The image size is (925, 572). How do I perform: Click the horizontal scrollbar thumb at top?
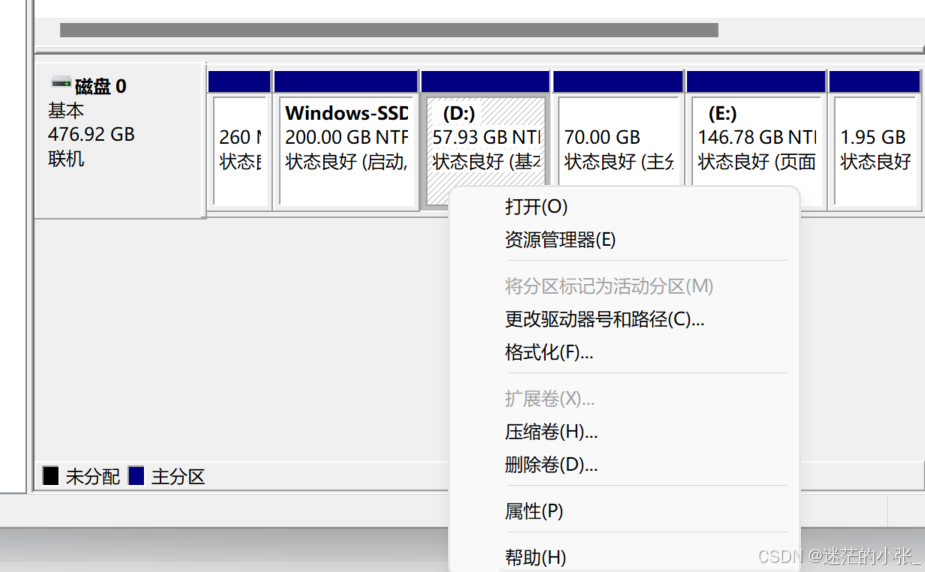click(389, 30)
